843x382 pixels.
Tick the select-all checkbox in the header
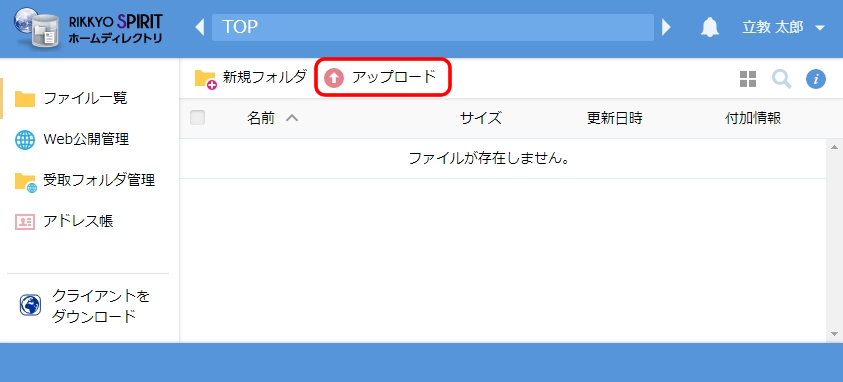point(197,118)
